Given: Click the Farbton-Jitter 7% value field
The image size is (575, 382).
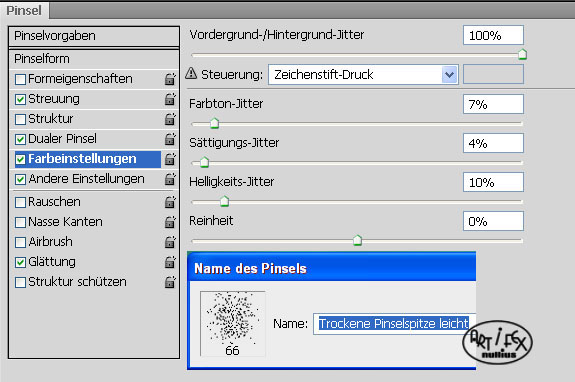Looking at the screenshot, I should click(x=493, y=104).
